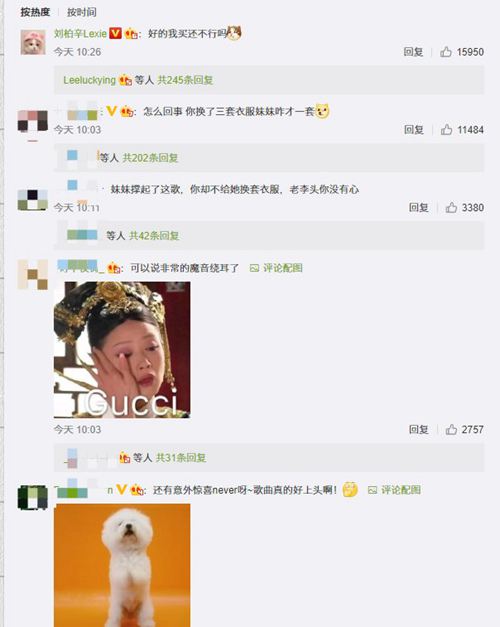Switch to 按时间 sorting tab

point(82,12)
